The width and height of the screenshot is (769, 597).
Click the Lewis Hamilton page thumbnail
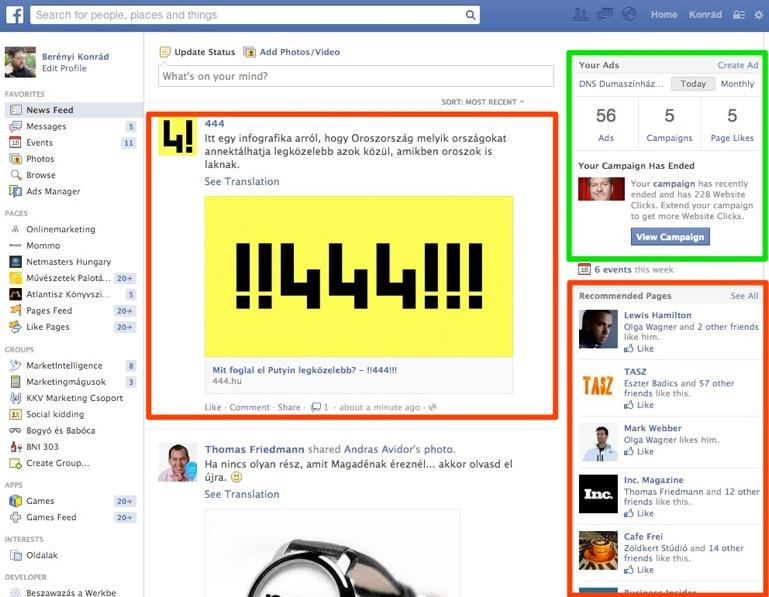(x=598, y=329)
